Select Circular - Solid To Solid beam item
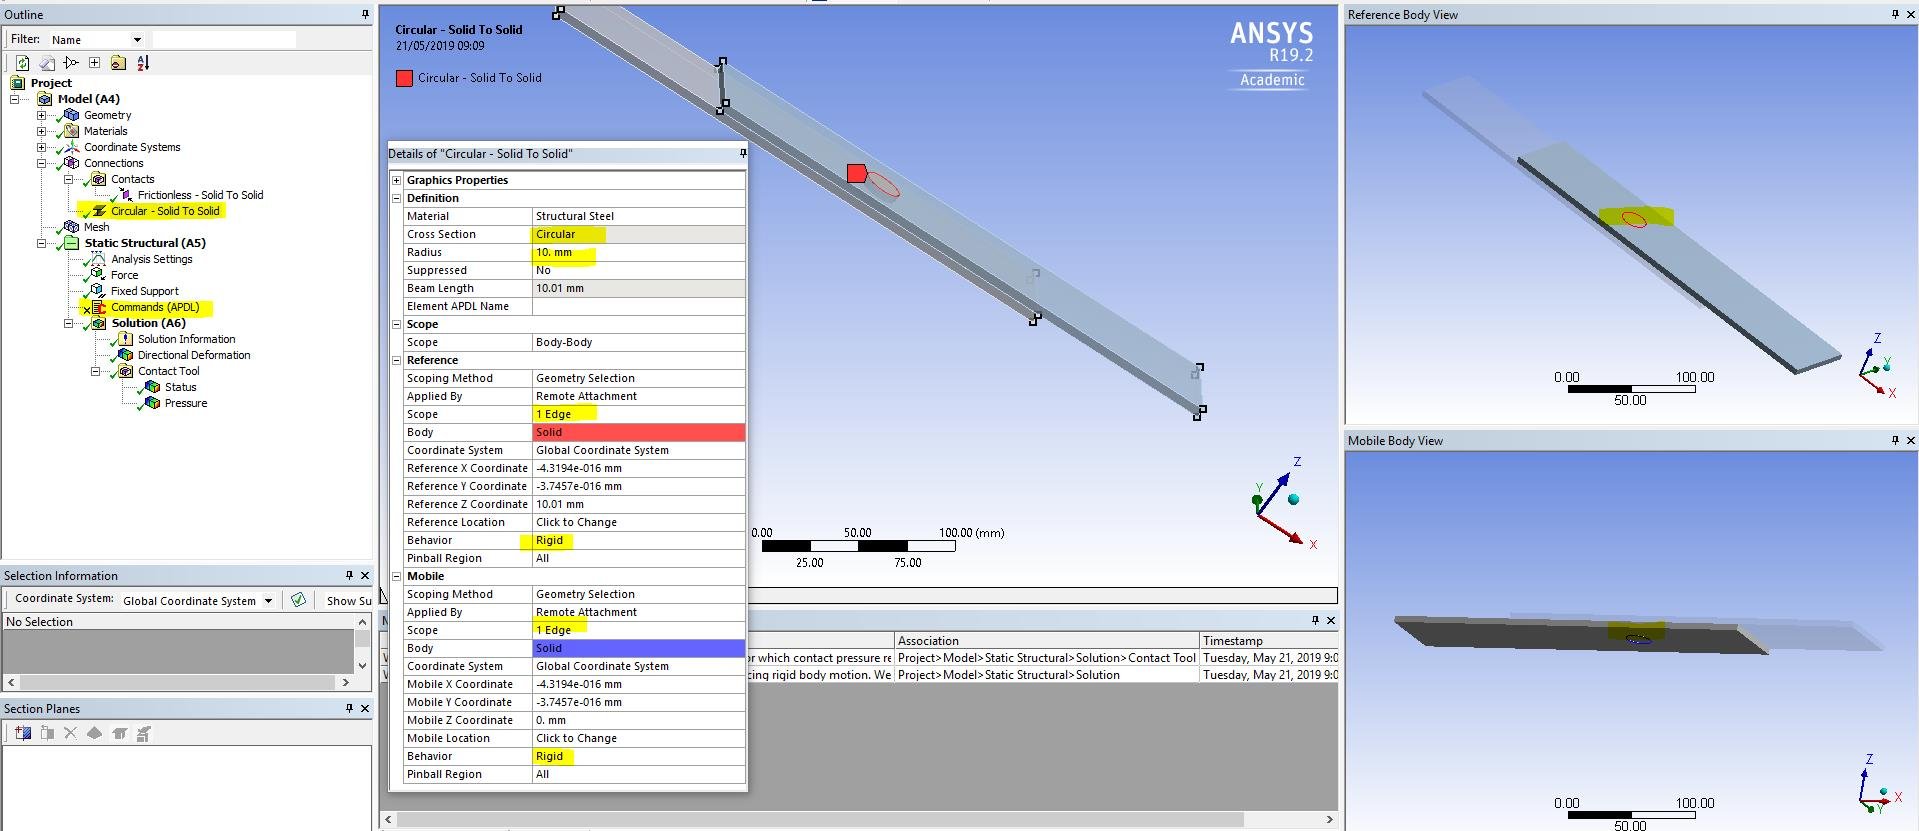 point(165,211)
